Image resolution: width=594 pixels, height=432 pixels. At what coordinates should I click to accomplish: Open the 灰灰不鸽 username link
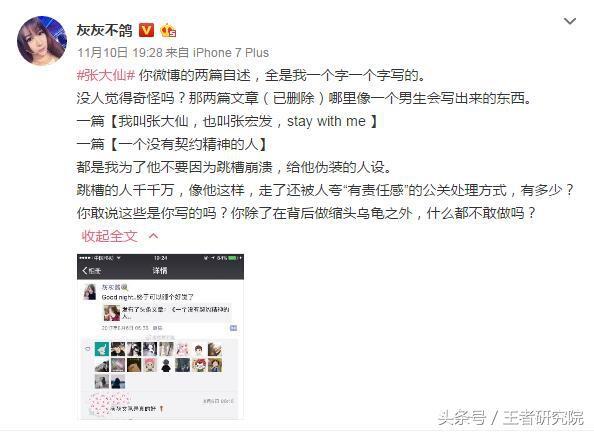point(105,30)
